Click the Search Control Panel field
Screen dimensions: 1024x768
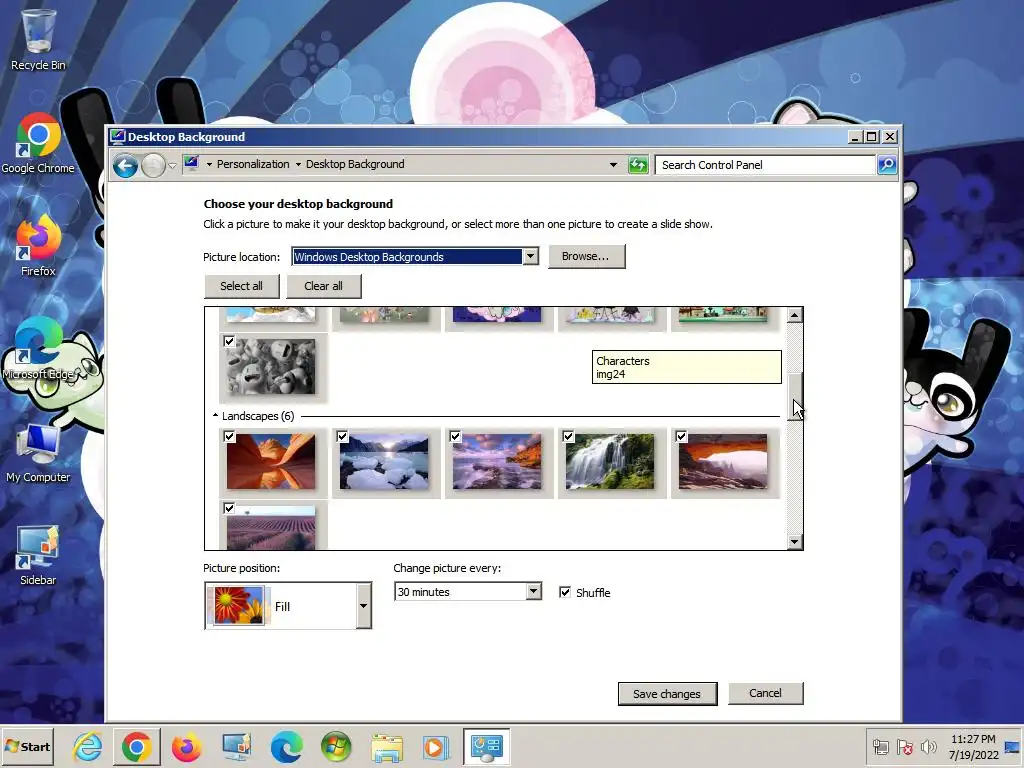point(765,165)
